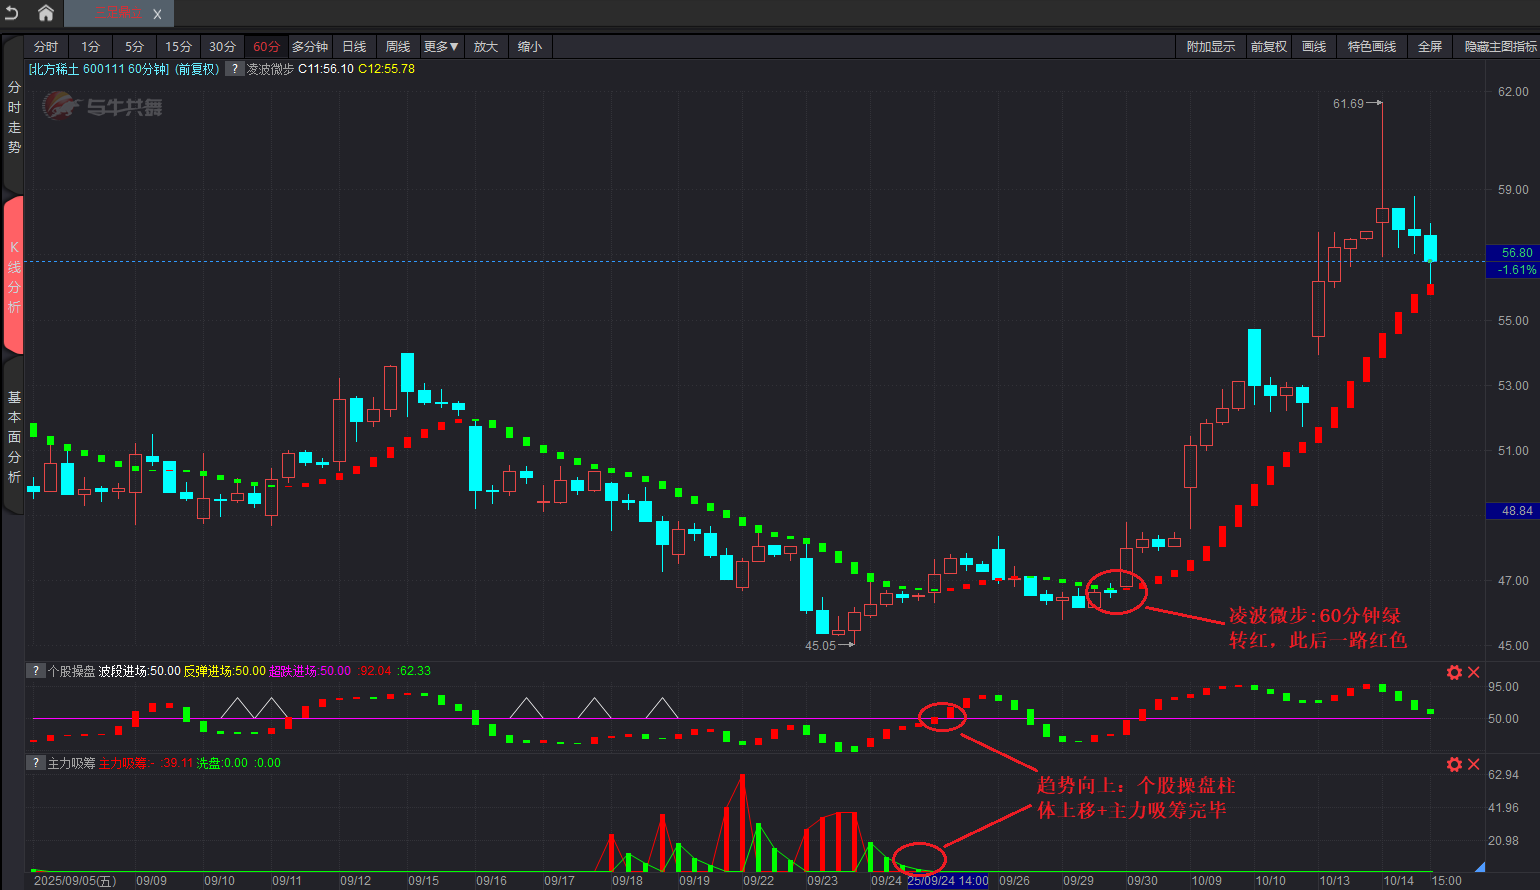Open settings gear for 个股操盘 indicator

pos(1454,672)
